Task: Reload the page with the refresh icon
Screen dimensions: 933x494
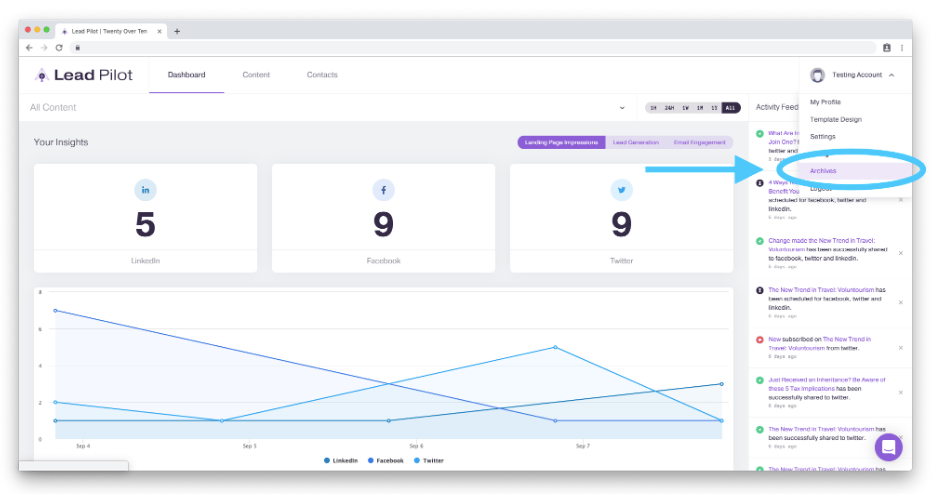Action: tap(59, 48)
